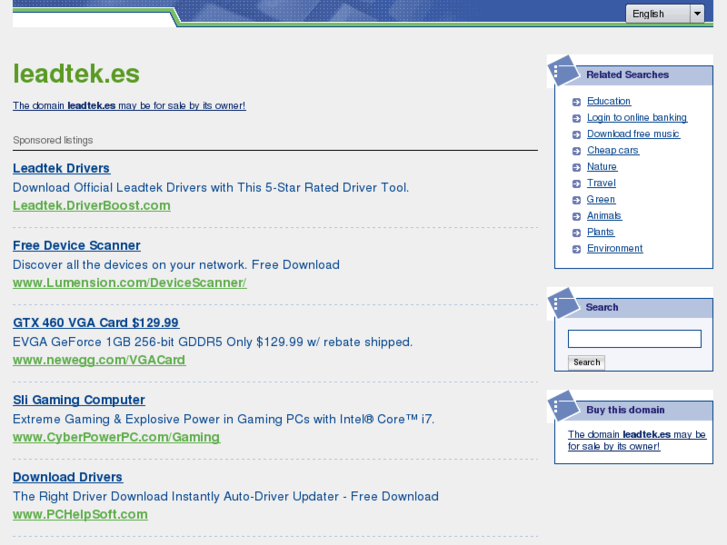Click the leadtek.es page title
This screenshot has height=545, width=727.
point(76,74)
